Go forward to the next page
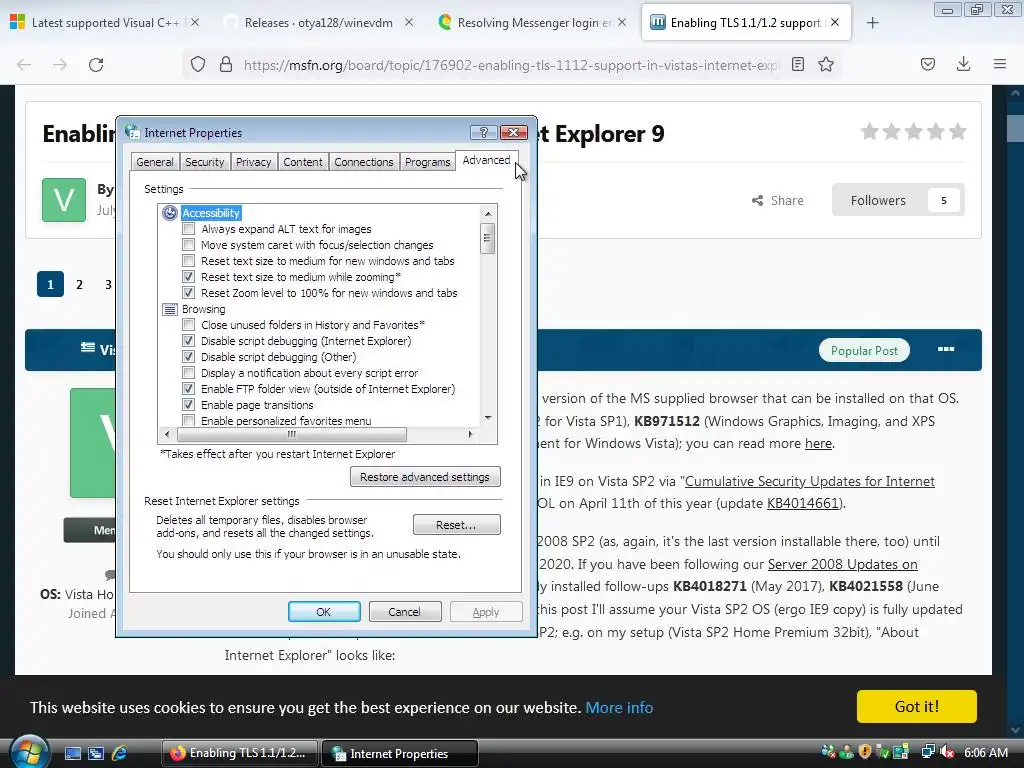Screen dimensions: 1024x768 tap(60, 65)
